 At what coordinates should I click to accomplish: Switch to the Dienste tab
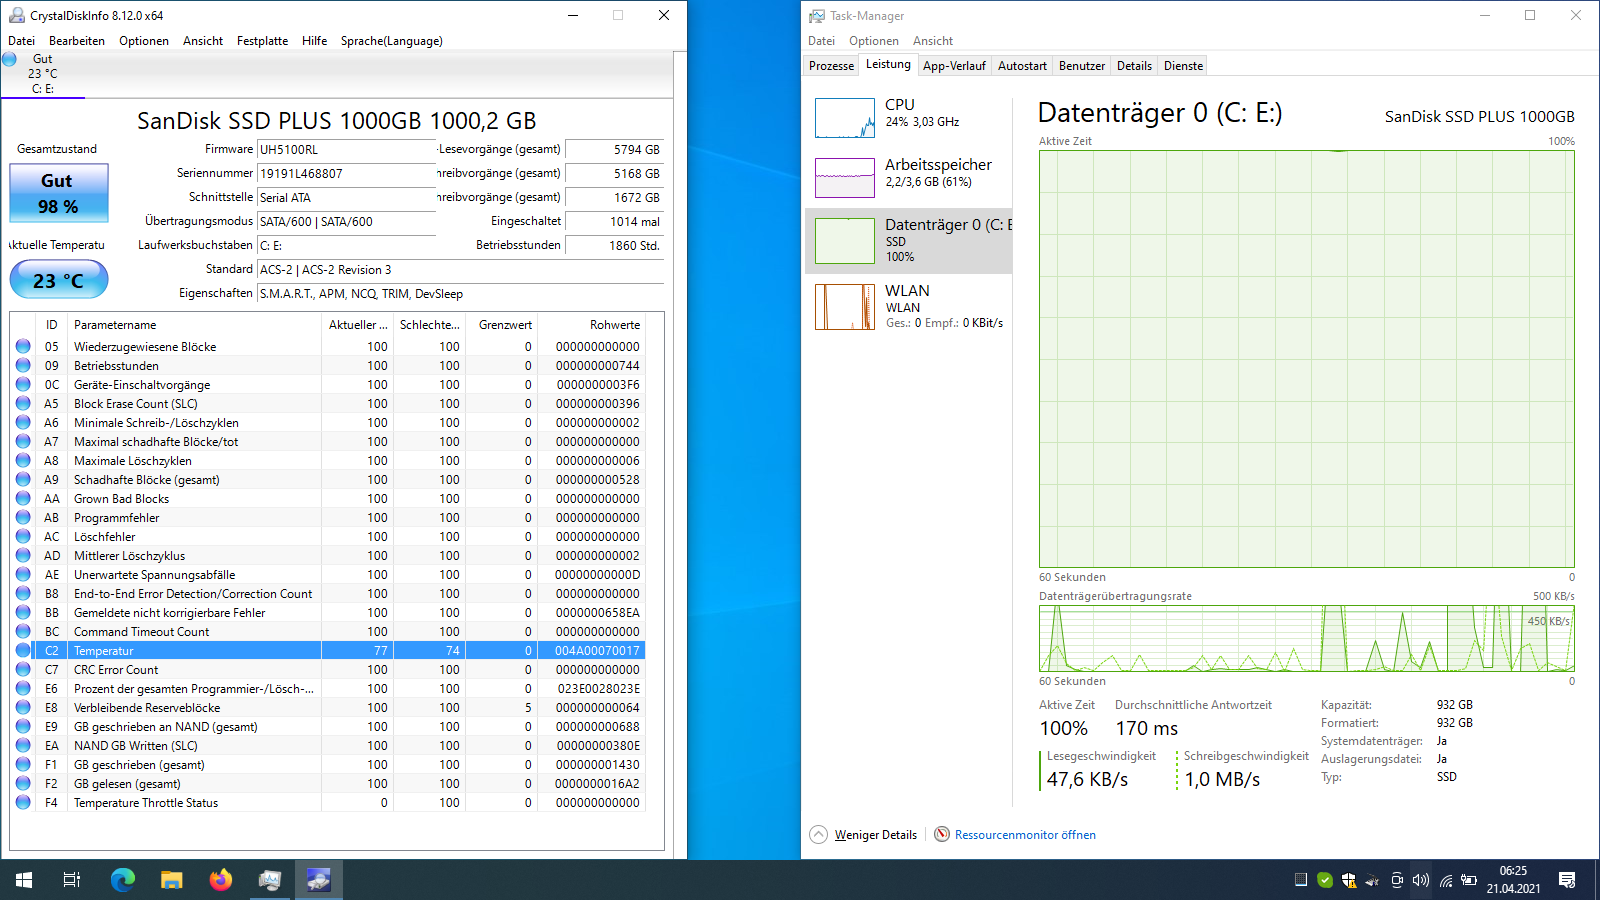click(1183, 66)
